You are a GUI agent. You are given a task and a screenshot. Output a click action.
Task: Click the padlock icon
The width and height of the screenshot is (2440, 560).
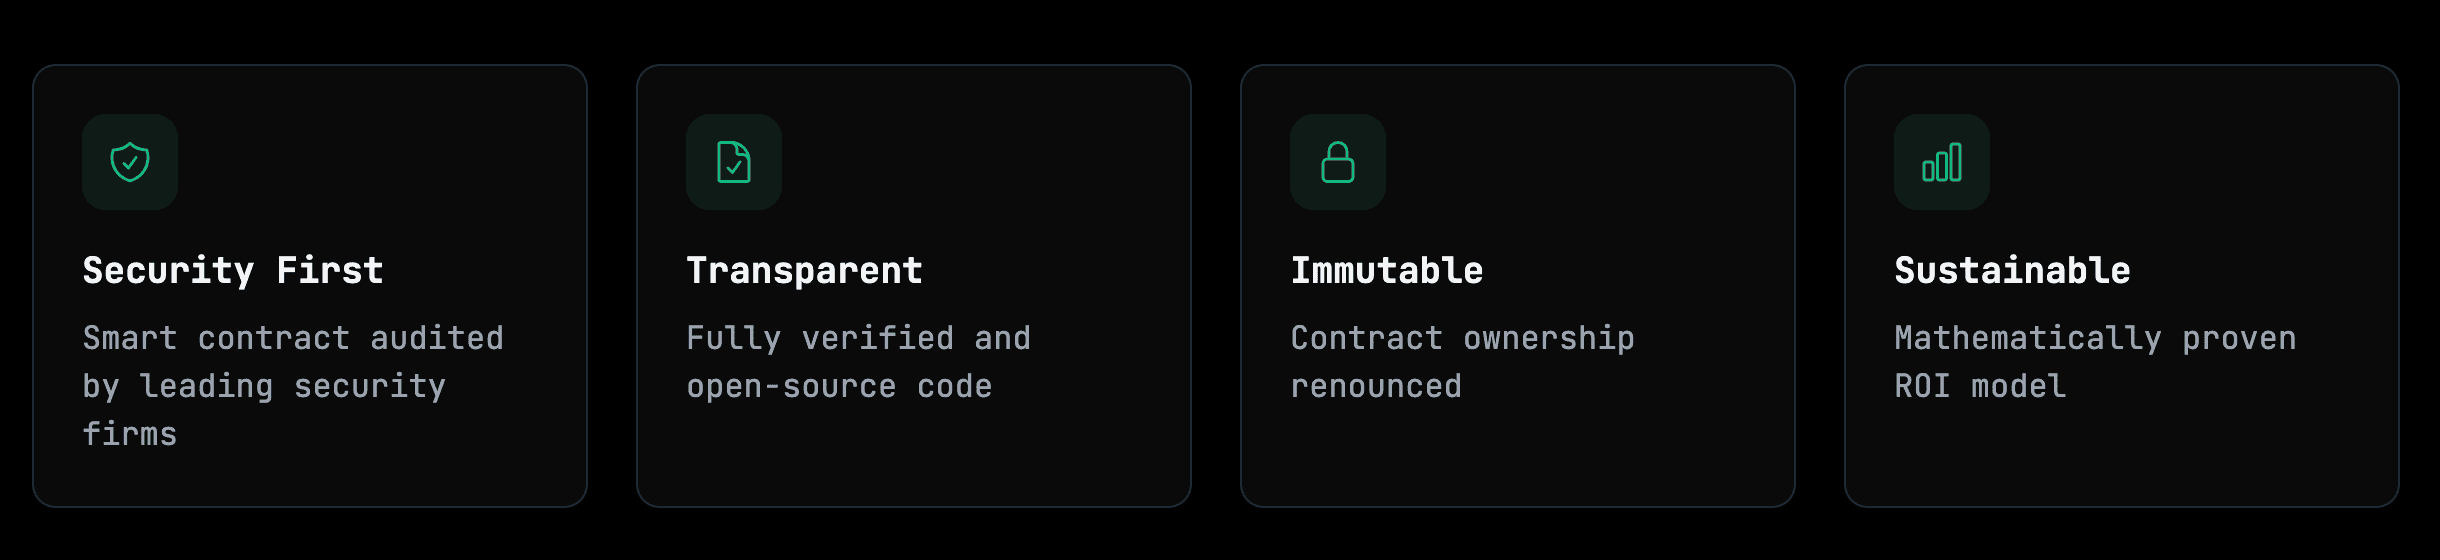tap(1338, 162)
